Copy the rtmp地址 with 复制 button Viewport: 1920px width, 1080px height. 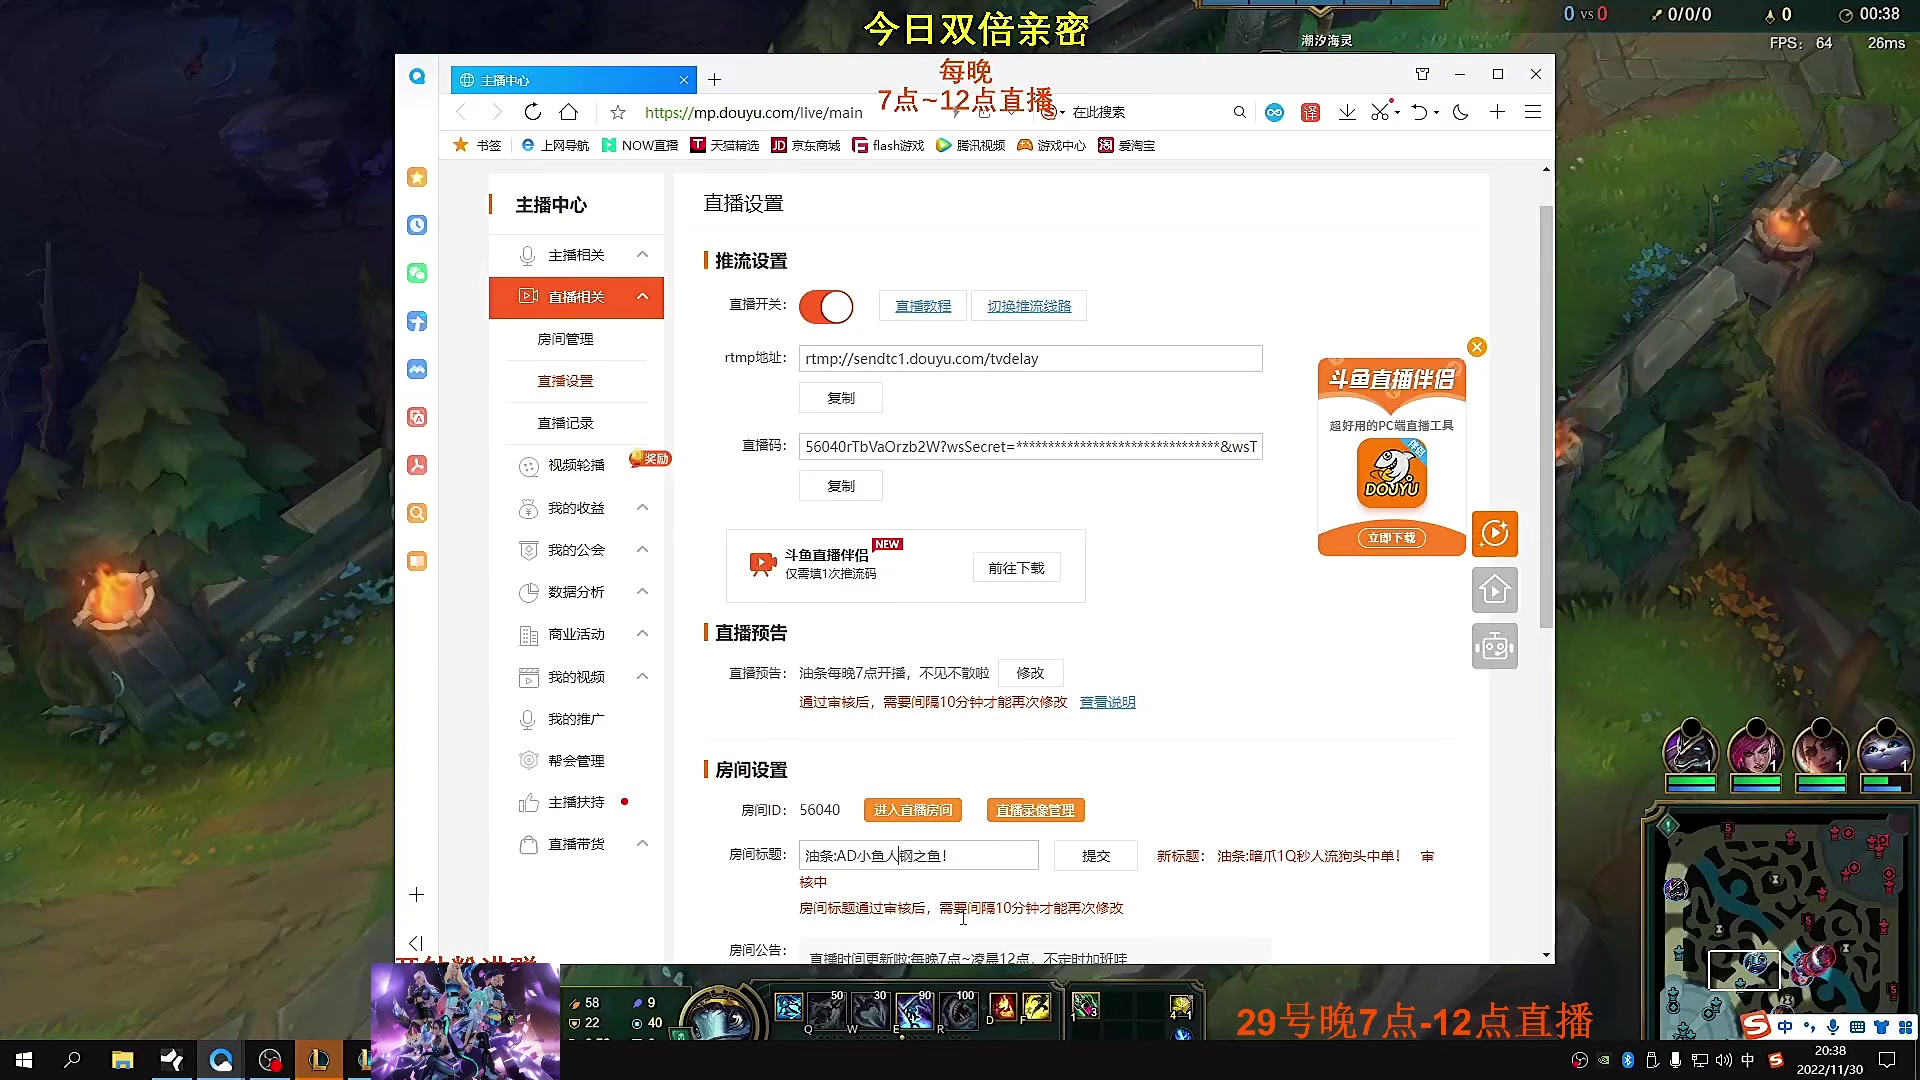(841, 398)
